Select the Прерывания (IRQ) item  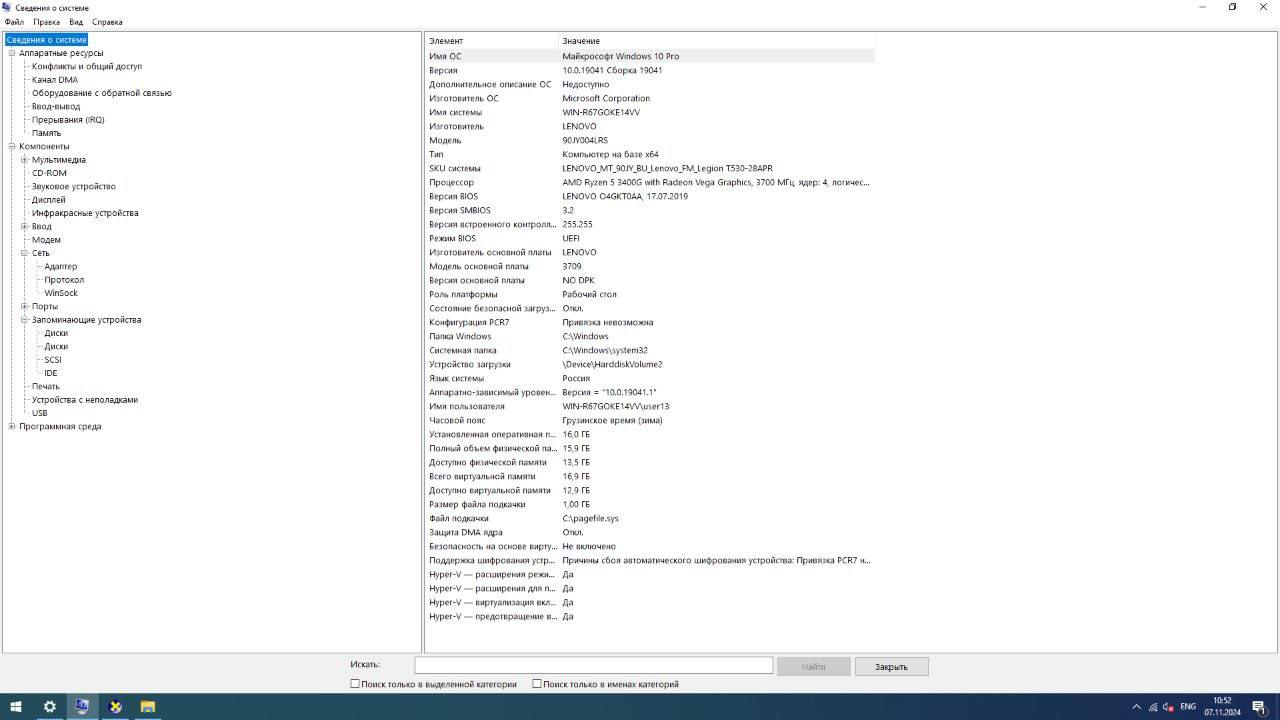click(x=68, y=120)
